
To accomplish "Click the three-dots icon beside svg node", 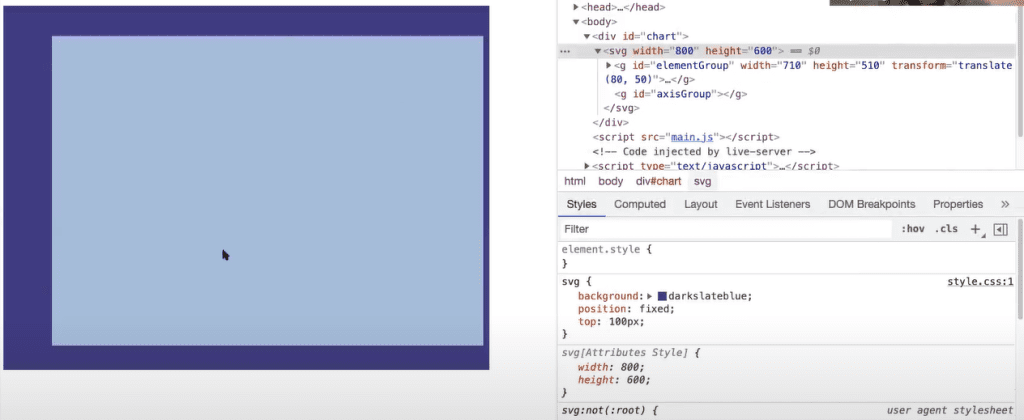I will click(x=566, y=51).
